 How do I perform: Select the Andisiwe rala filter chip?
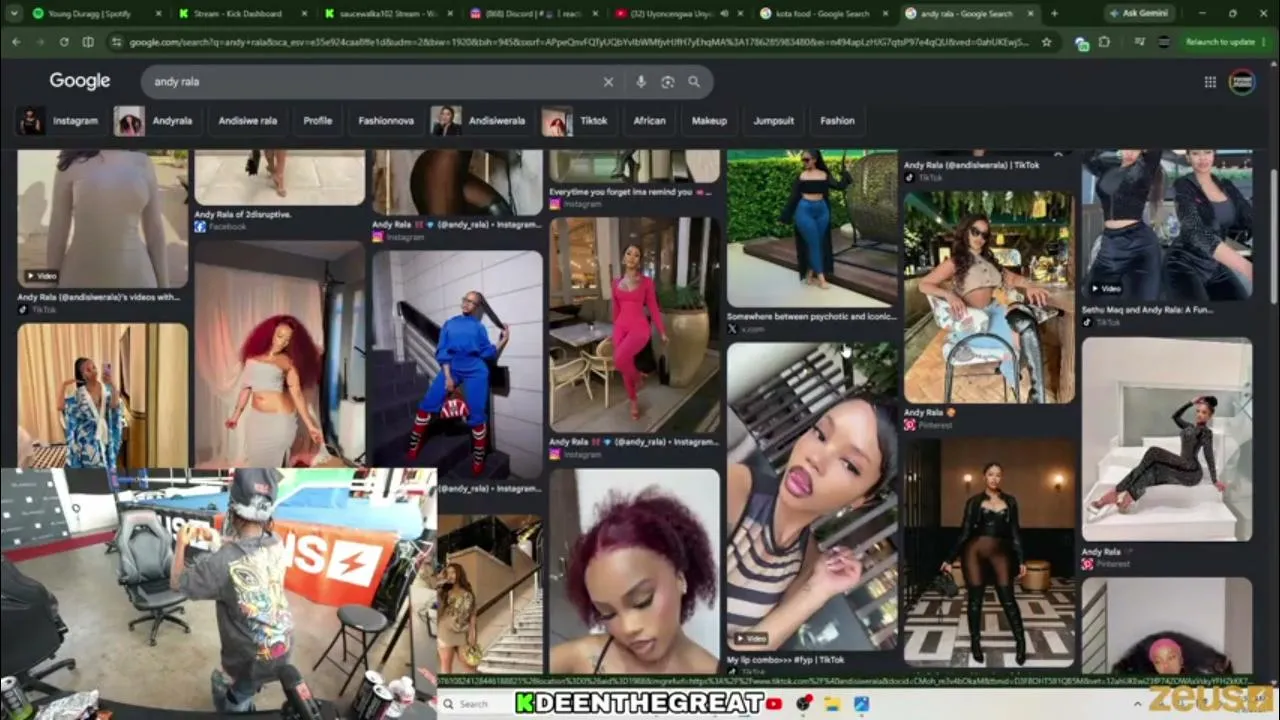pyautogui.click(x=248, y=121)
